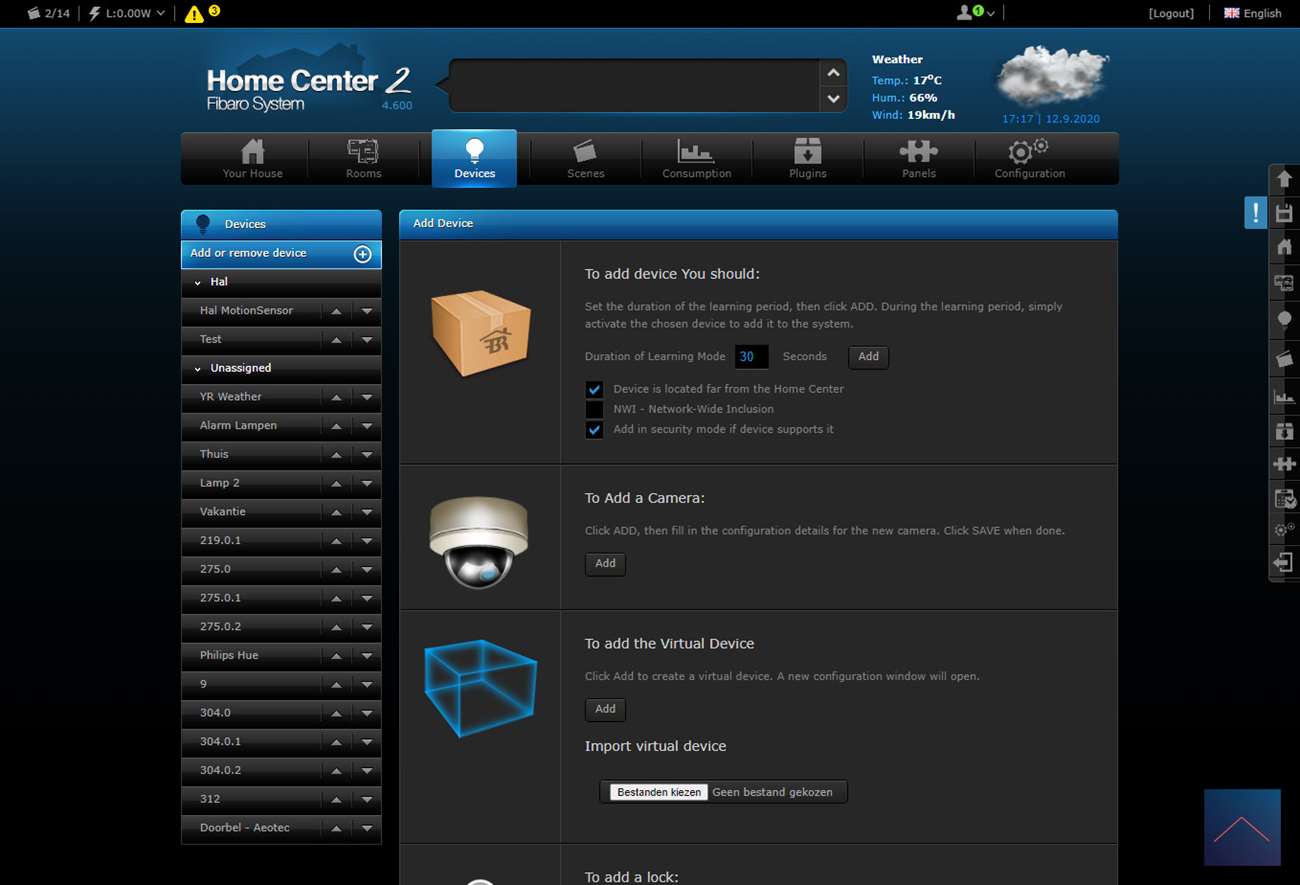Click the yellow warning notifications icon
Viewport: 1300px width, 885px height.
click(194, 14)
